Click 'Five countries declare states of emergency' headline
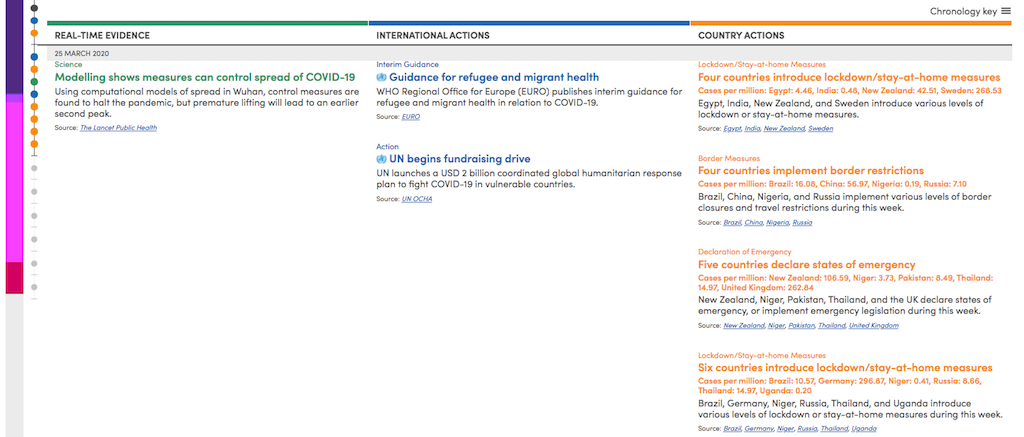1024x437 pixels. pos(807,265)
